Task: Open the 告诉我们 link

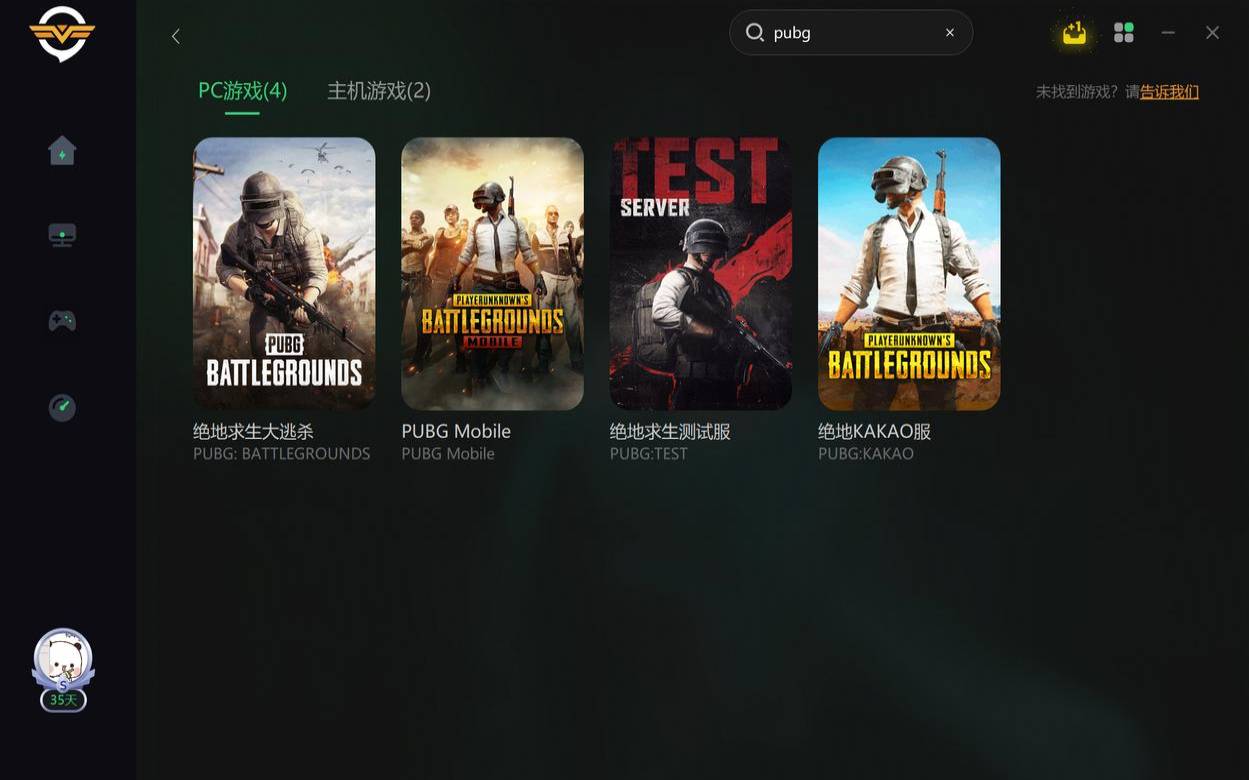Action: coord(1169,92)
